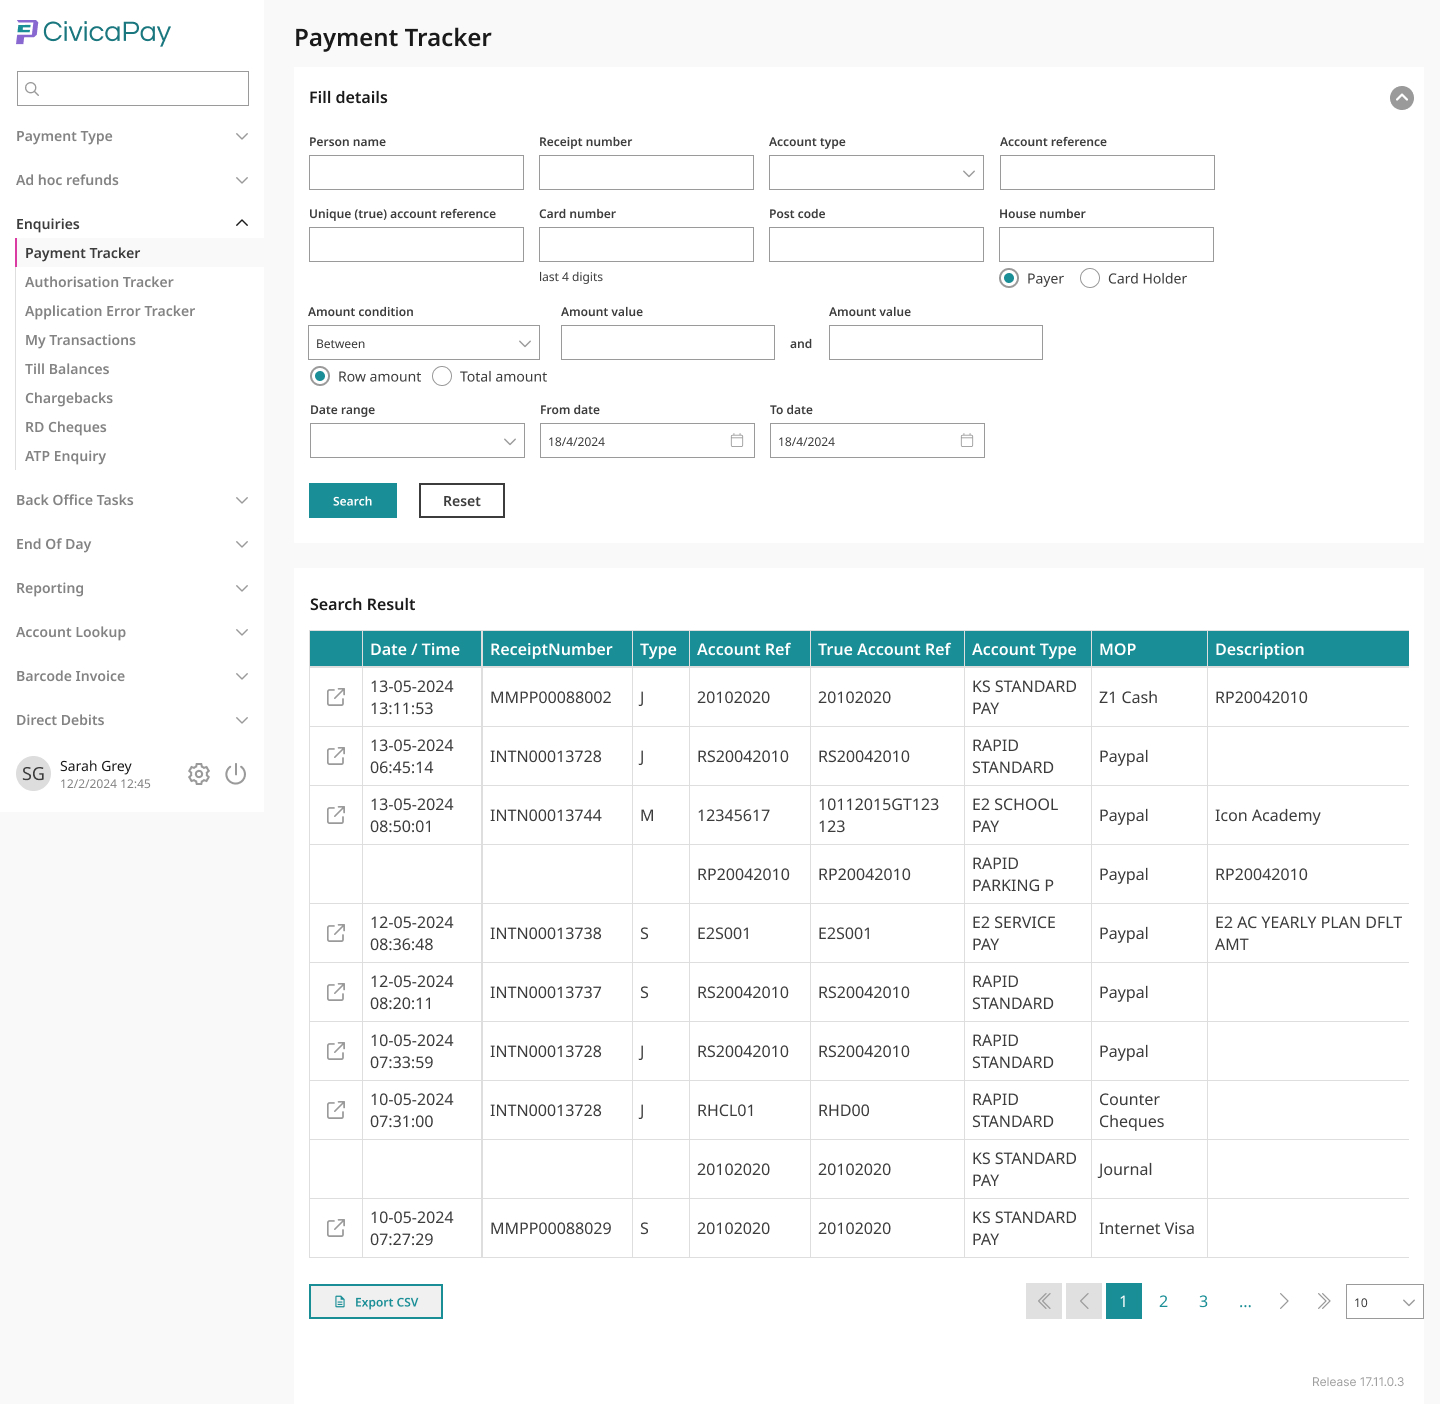Open details for receipt INTN00013744
This screenshot has height=1404, width=1440.
coord(336,815)
